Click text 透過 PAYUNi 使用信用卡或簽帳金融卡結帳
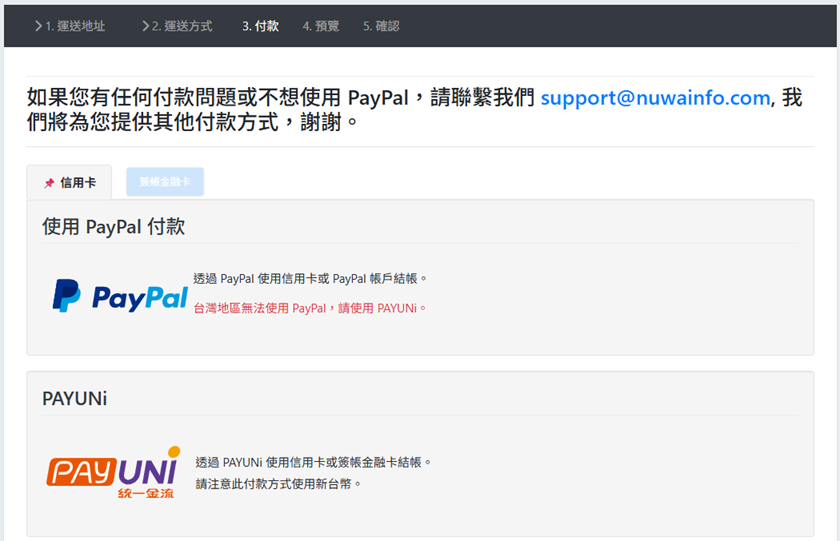840x541 pixels. coord(313,462)
